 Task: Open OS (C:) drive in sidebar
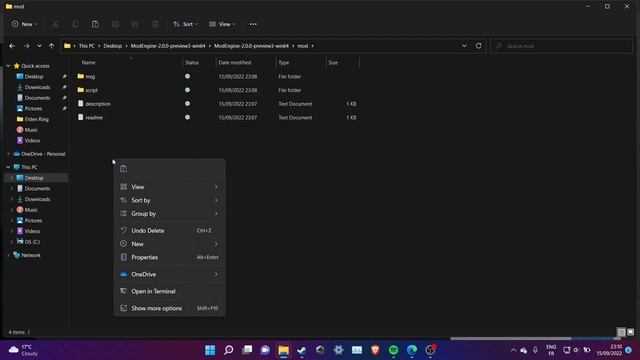(x=28, y=242)
